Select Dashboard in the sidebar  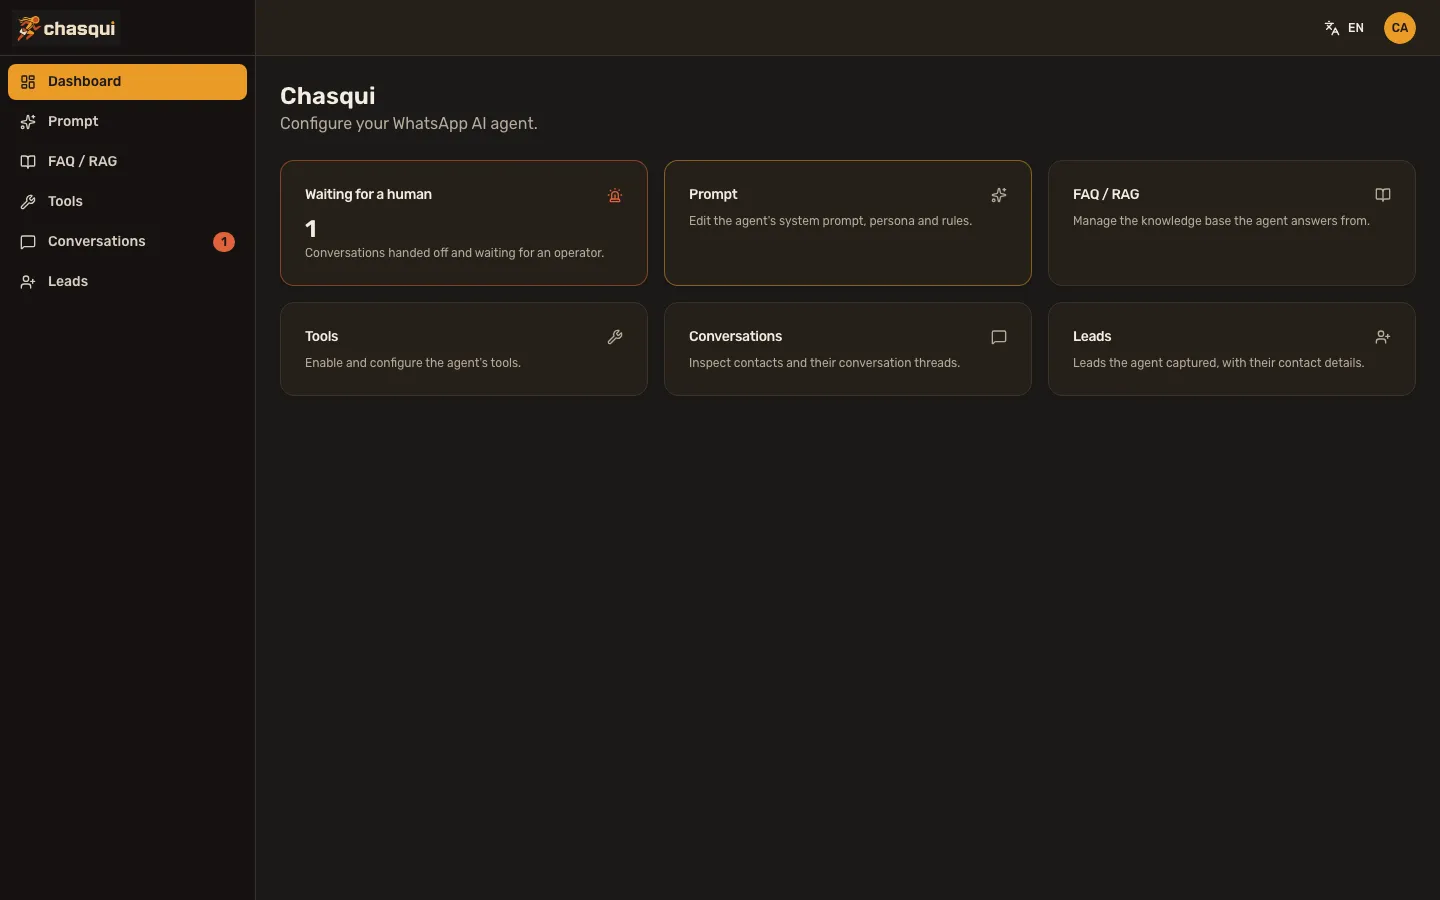coord(127,82)
